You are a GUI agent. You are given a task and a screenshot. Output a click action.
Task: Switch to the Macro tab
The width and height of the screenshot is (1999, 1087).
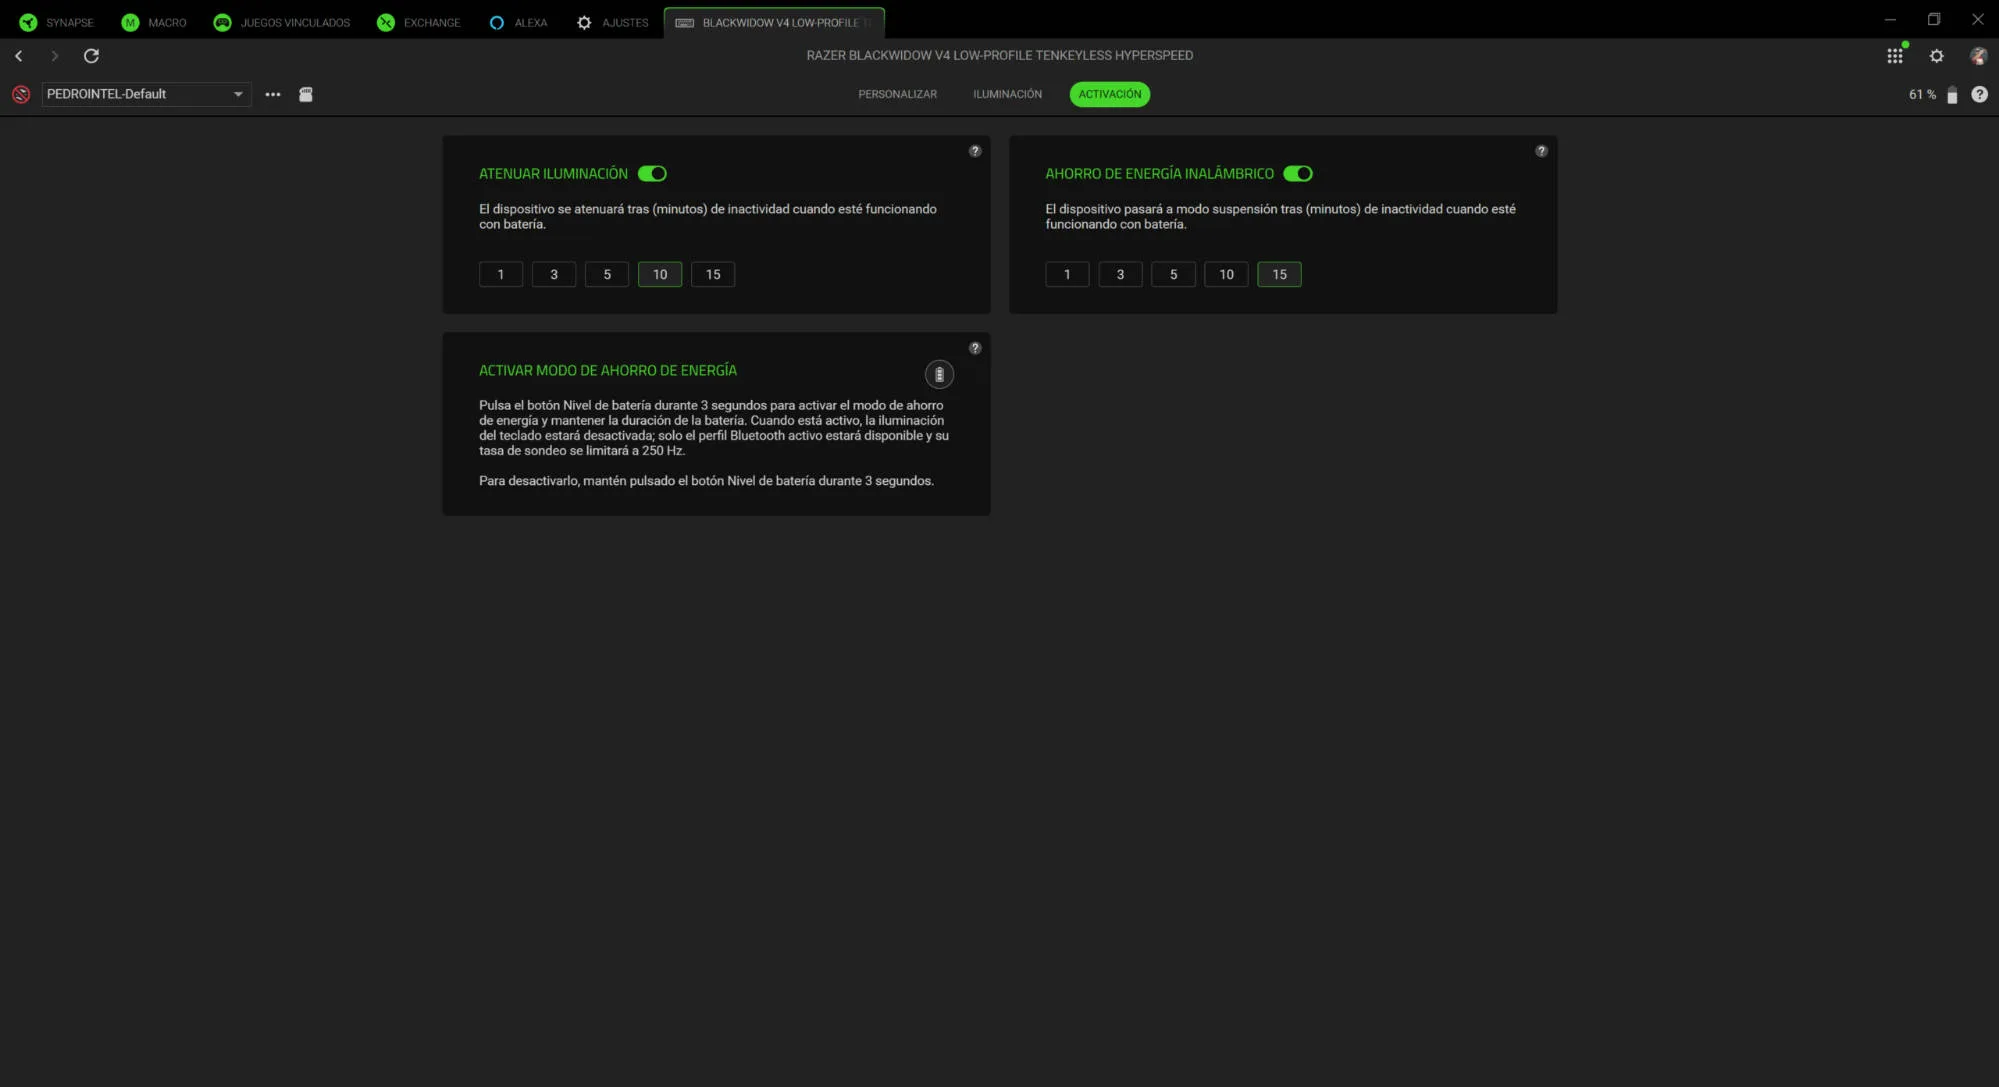pos(154,22)
